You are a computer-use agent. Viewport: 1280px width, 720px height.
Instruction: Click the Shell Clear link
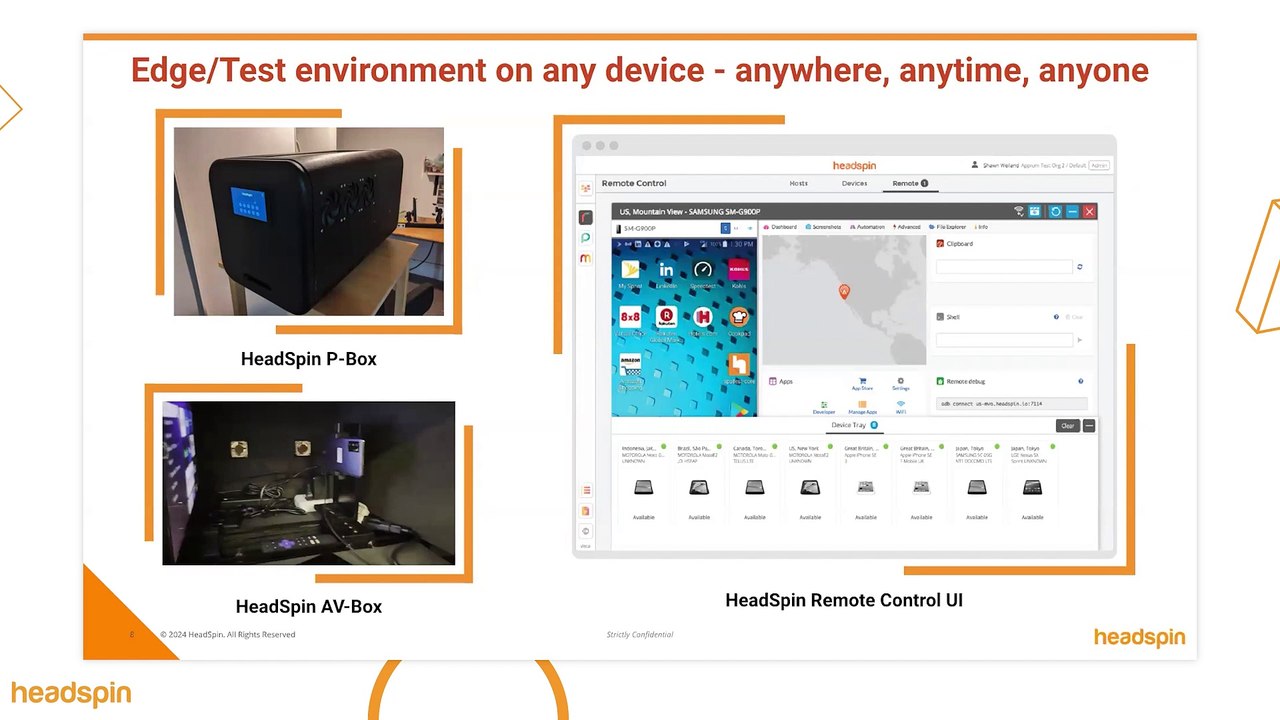pyautogui.click(x=1074, y=317)
